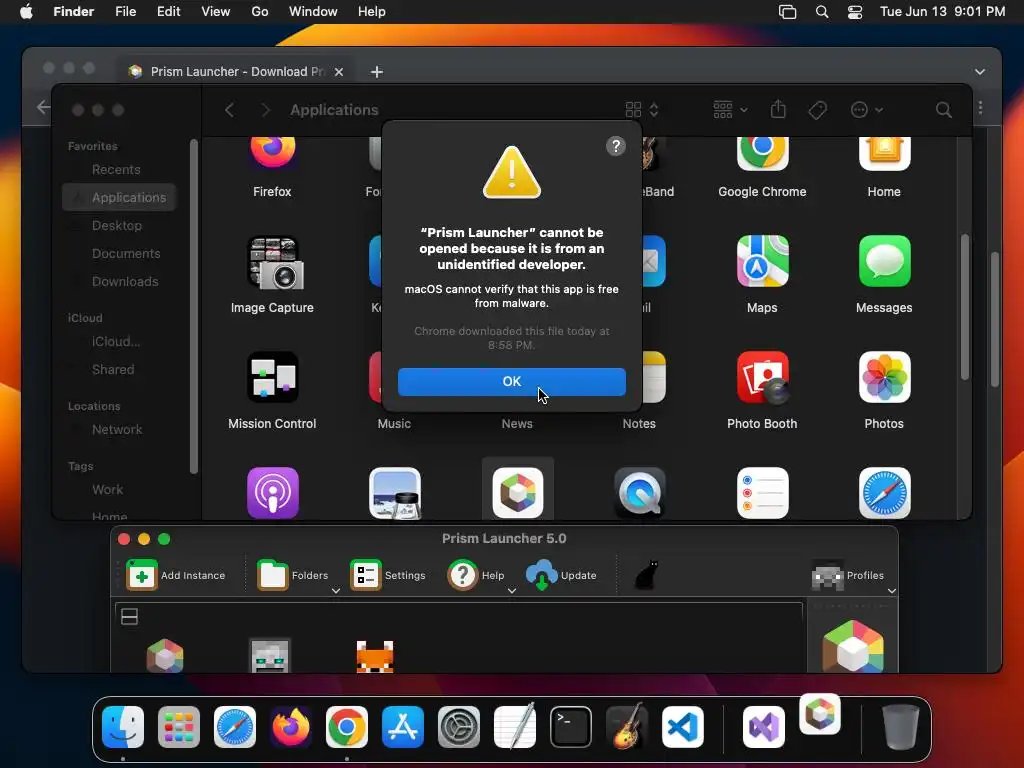Click the Finder share button
1024x768 pixels.
pos(778,109)
